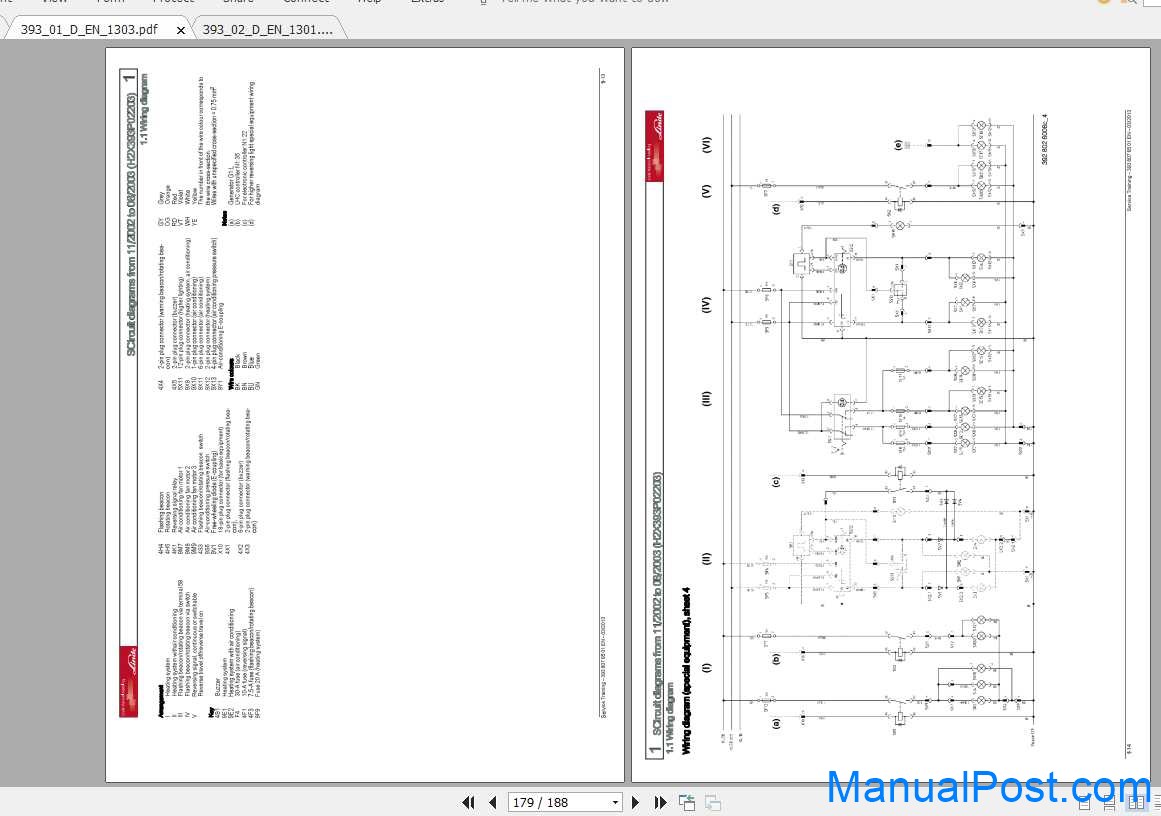Click the "Wiring diagram (special equipment), sheet 4" title
This screenshot has height=816, width=1161.
point(686,671)
